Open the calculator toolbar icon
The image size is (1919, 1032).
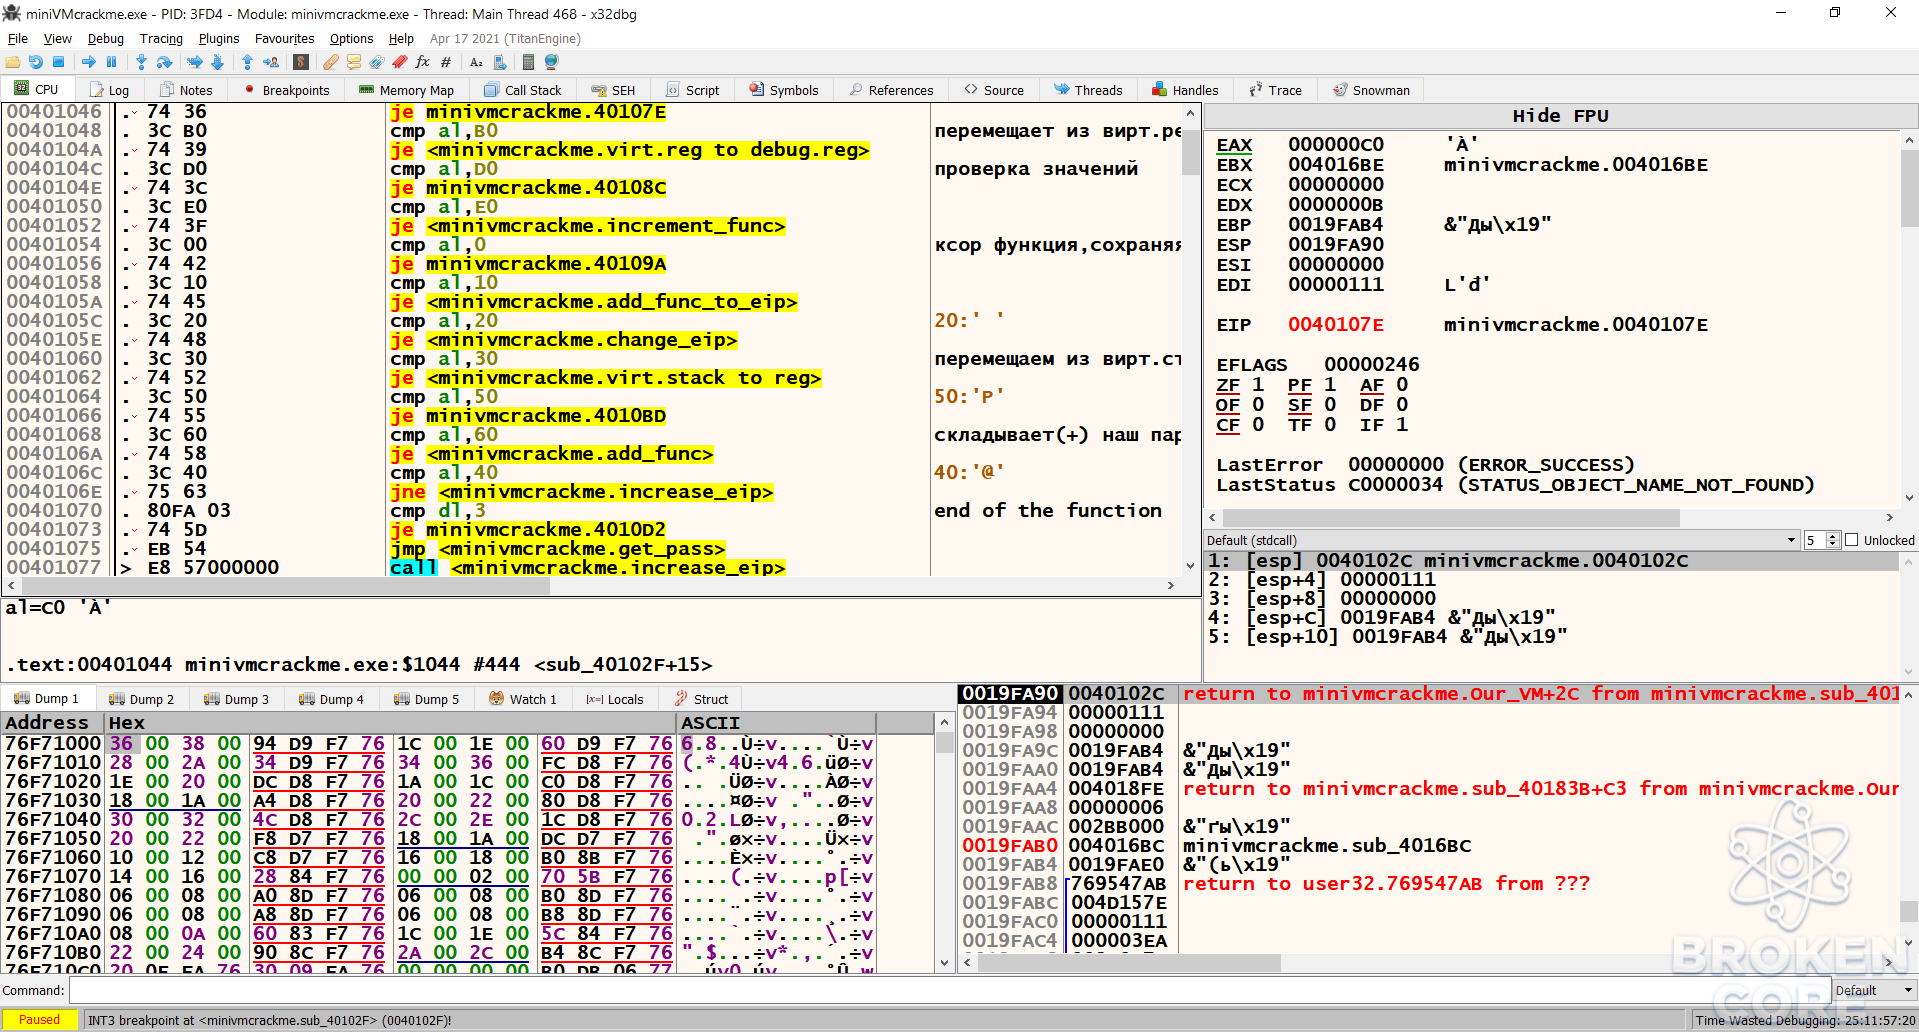coord(528,62)
